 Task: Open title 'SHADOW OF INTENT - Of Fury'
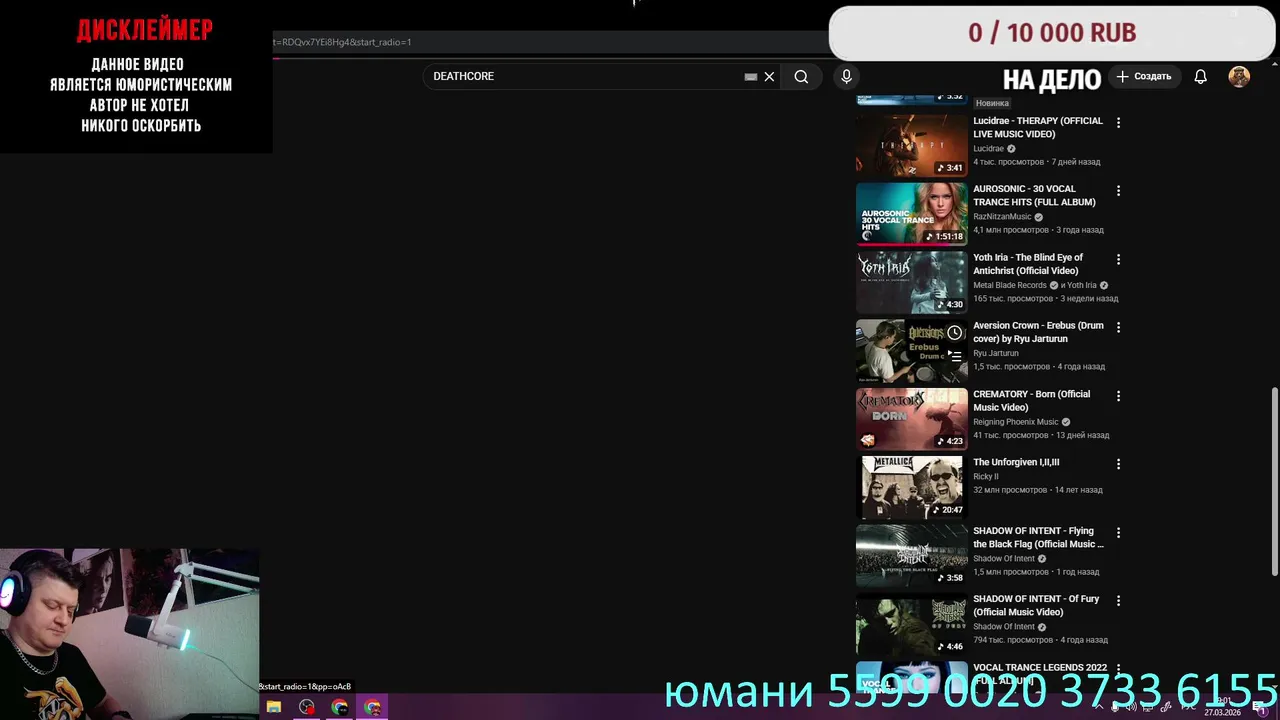point(1036,605)
